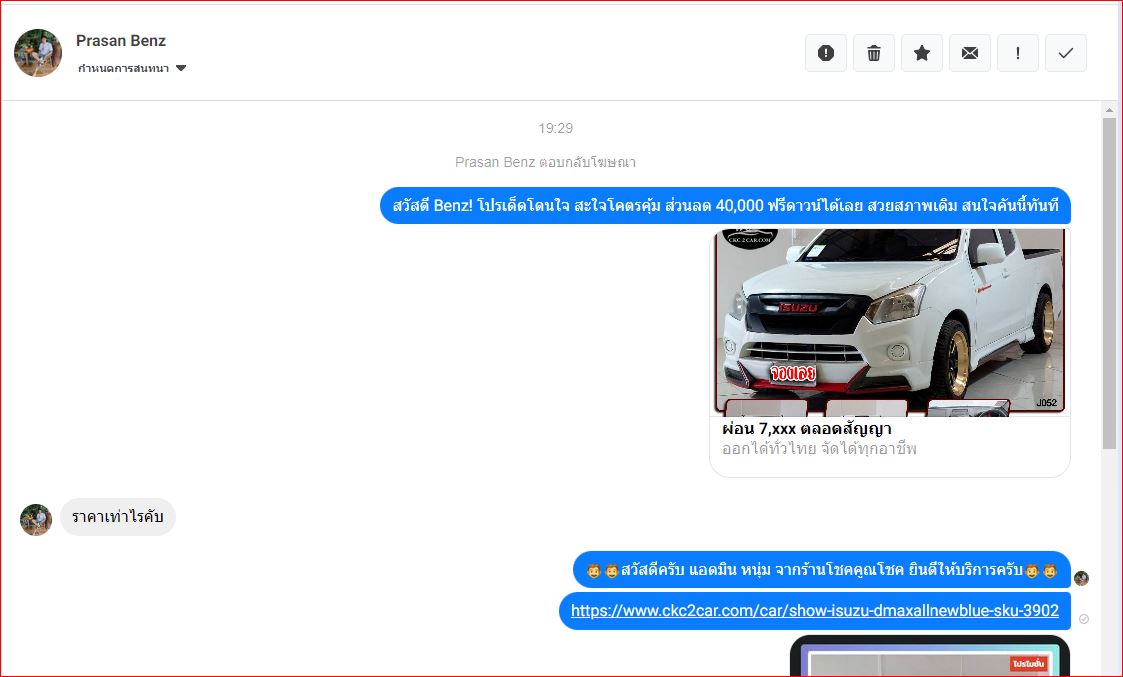Viewport: 1123px width, 677px height.
Task: Open the ckc2car.com isuzu dmax link
Action: (x=814, y=611)
